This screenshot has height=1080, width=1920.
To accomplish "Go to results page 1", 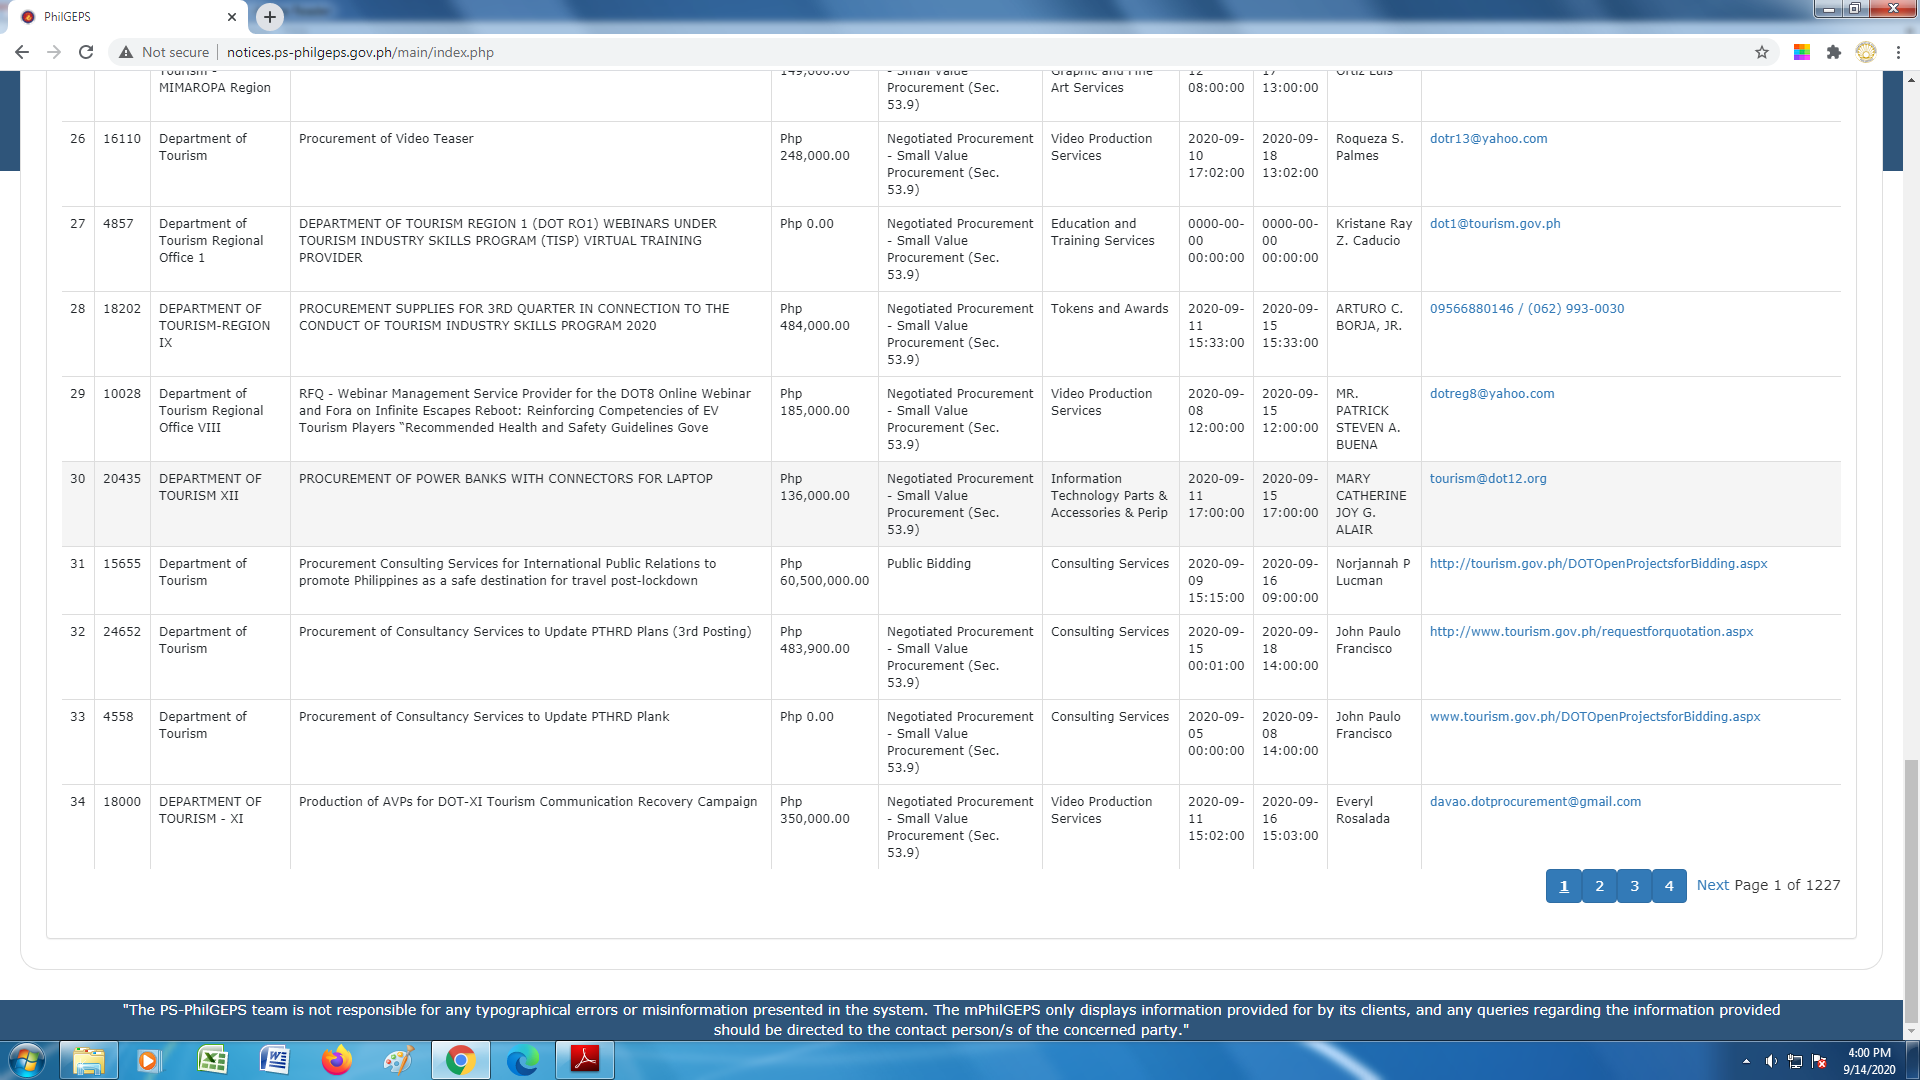I will pos(1564,886).
